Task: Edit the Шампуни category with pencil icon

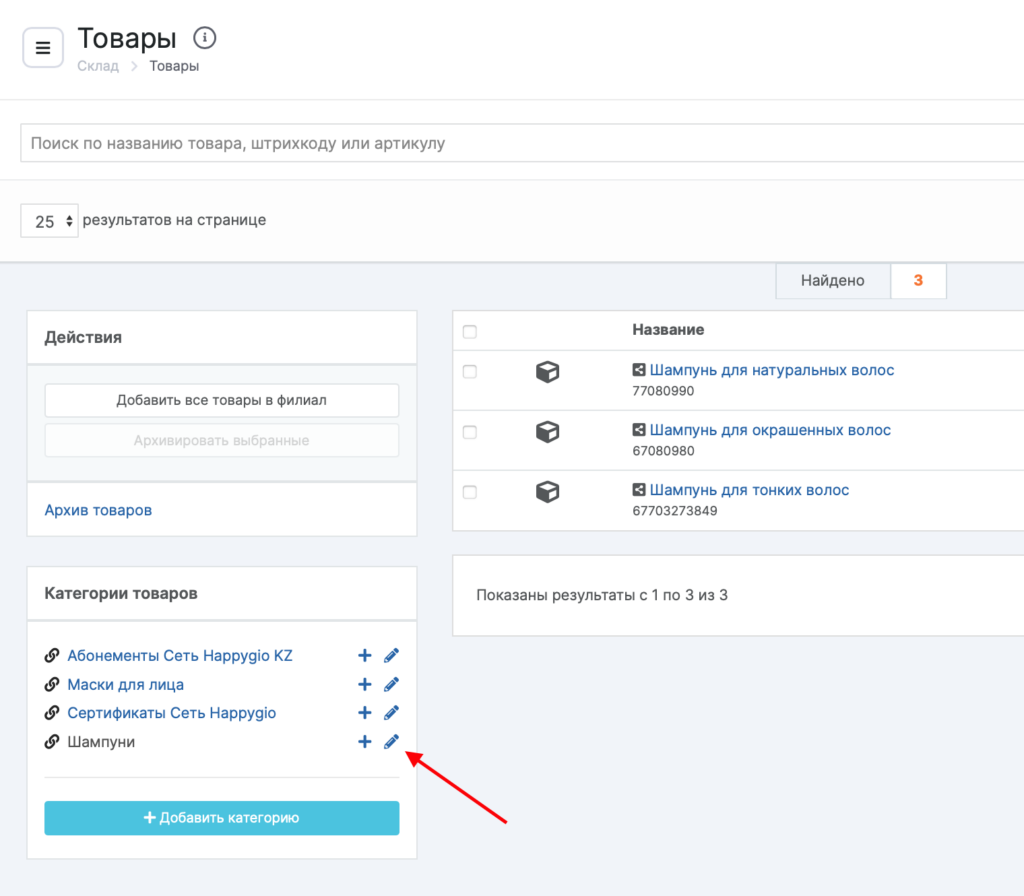Action: [x=391, y=742]
